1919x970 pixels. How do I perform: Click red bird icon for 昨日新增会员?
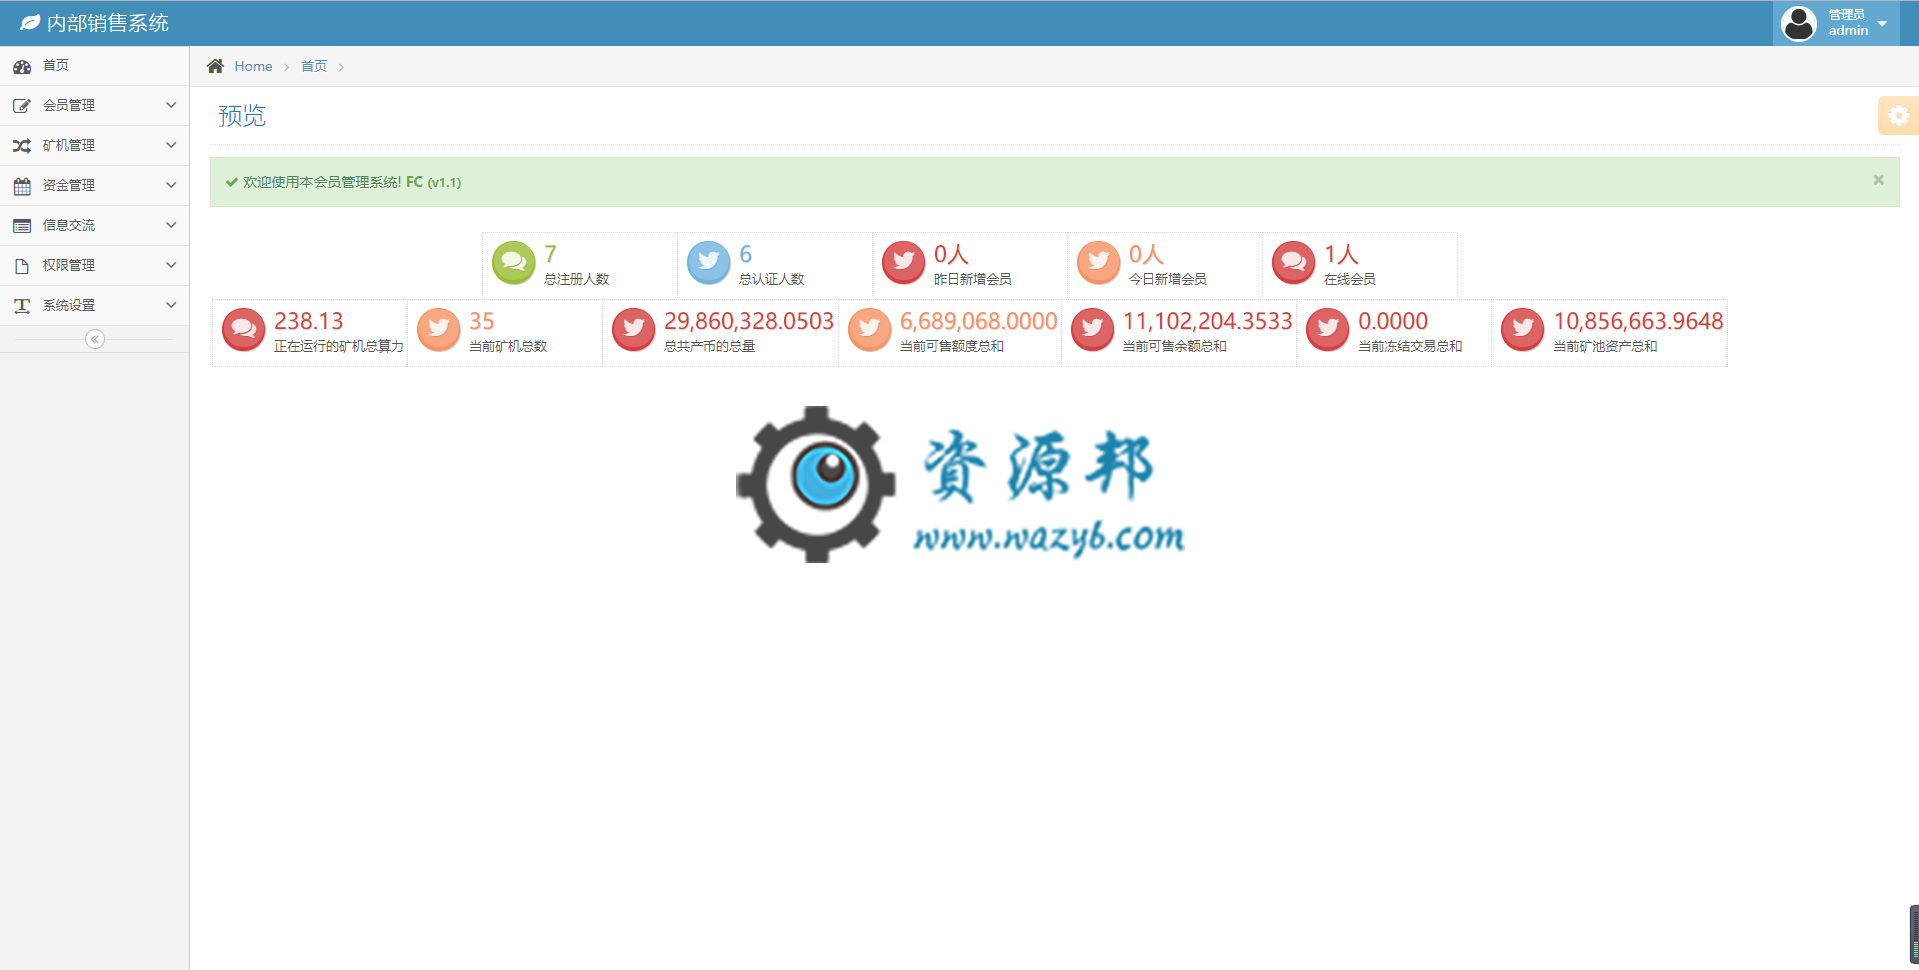coord(904,263)
